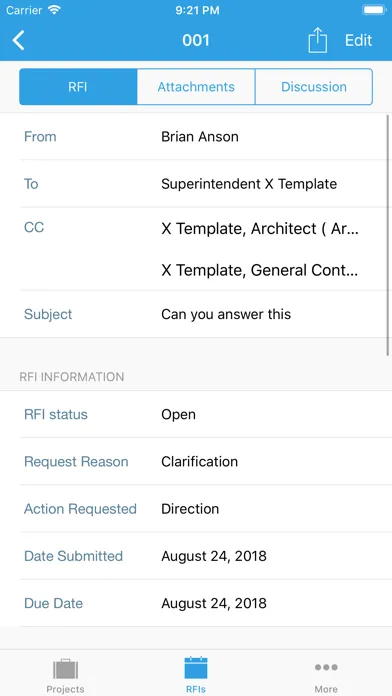Tap the Due Date August 24 value
The width and height of the screenshot is (392, 696).
[x=214, y=603]
